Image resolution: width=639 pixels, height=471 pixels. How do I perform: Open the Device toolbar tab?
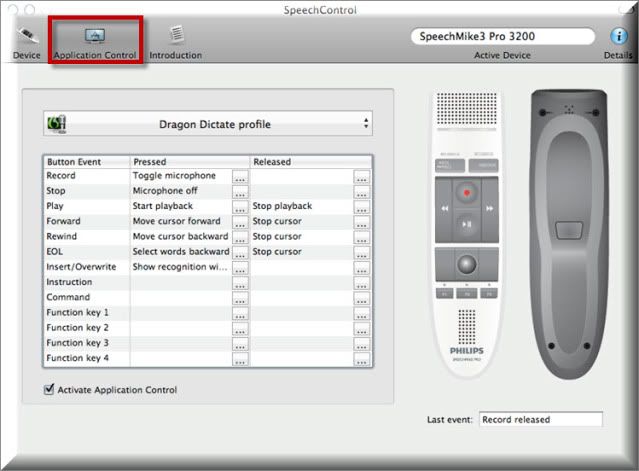click(27, 43)
